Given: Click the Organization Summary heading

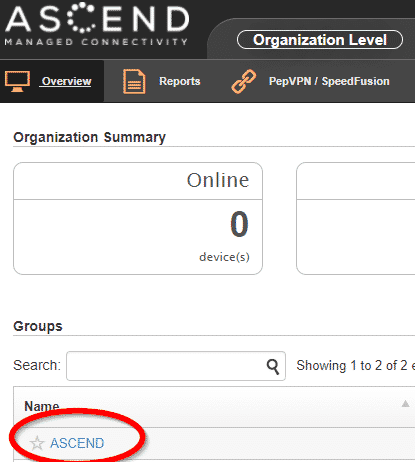Looking at the screenshot, I should click(x=89, y=137).
